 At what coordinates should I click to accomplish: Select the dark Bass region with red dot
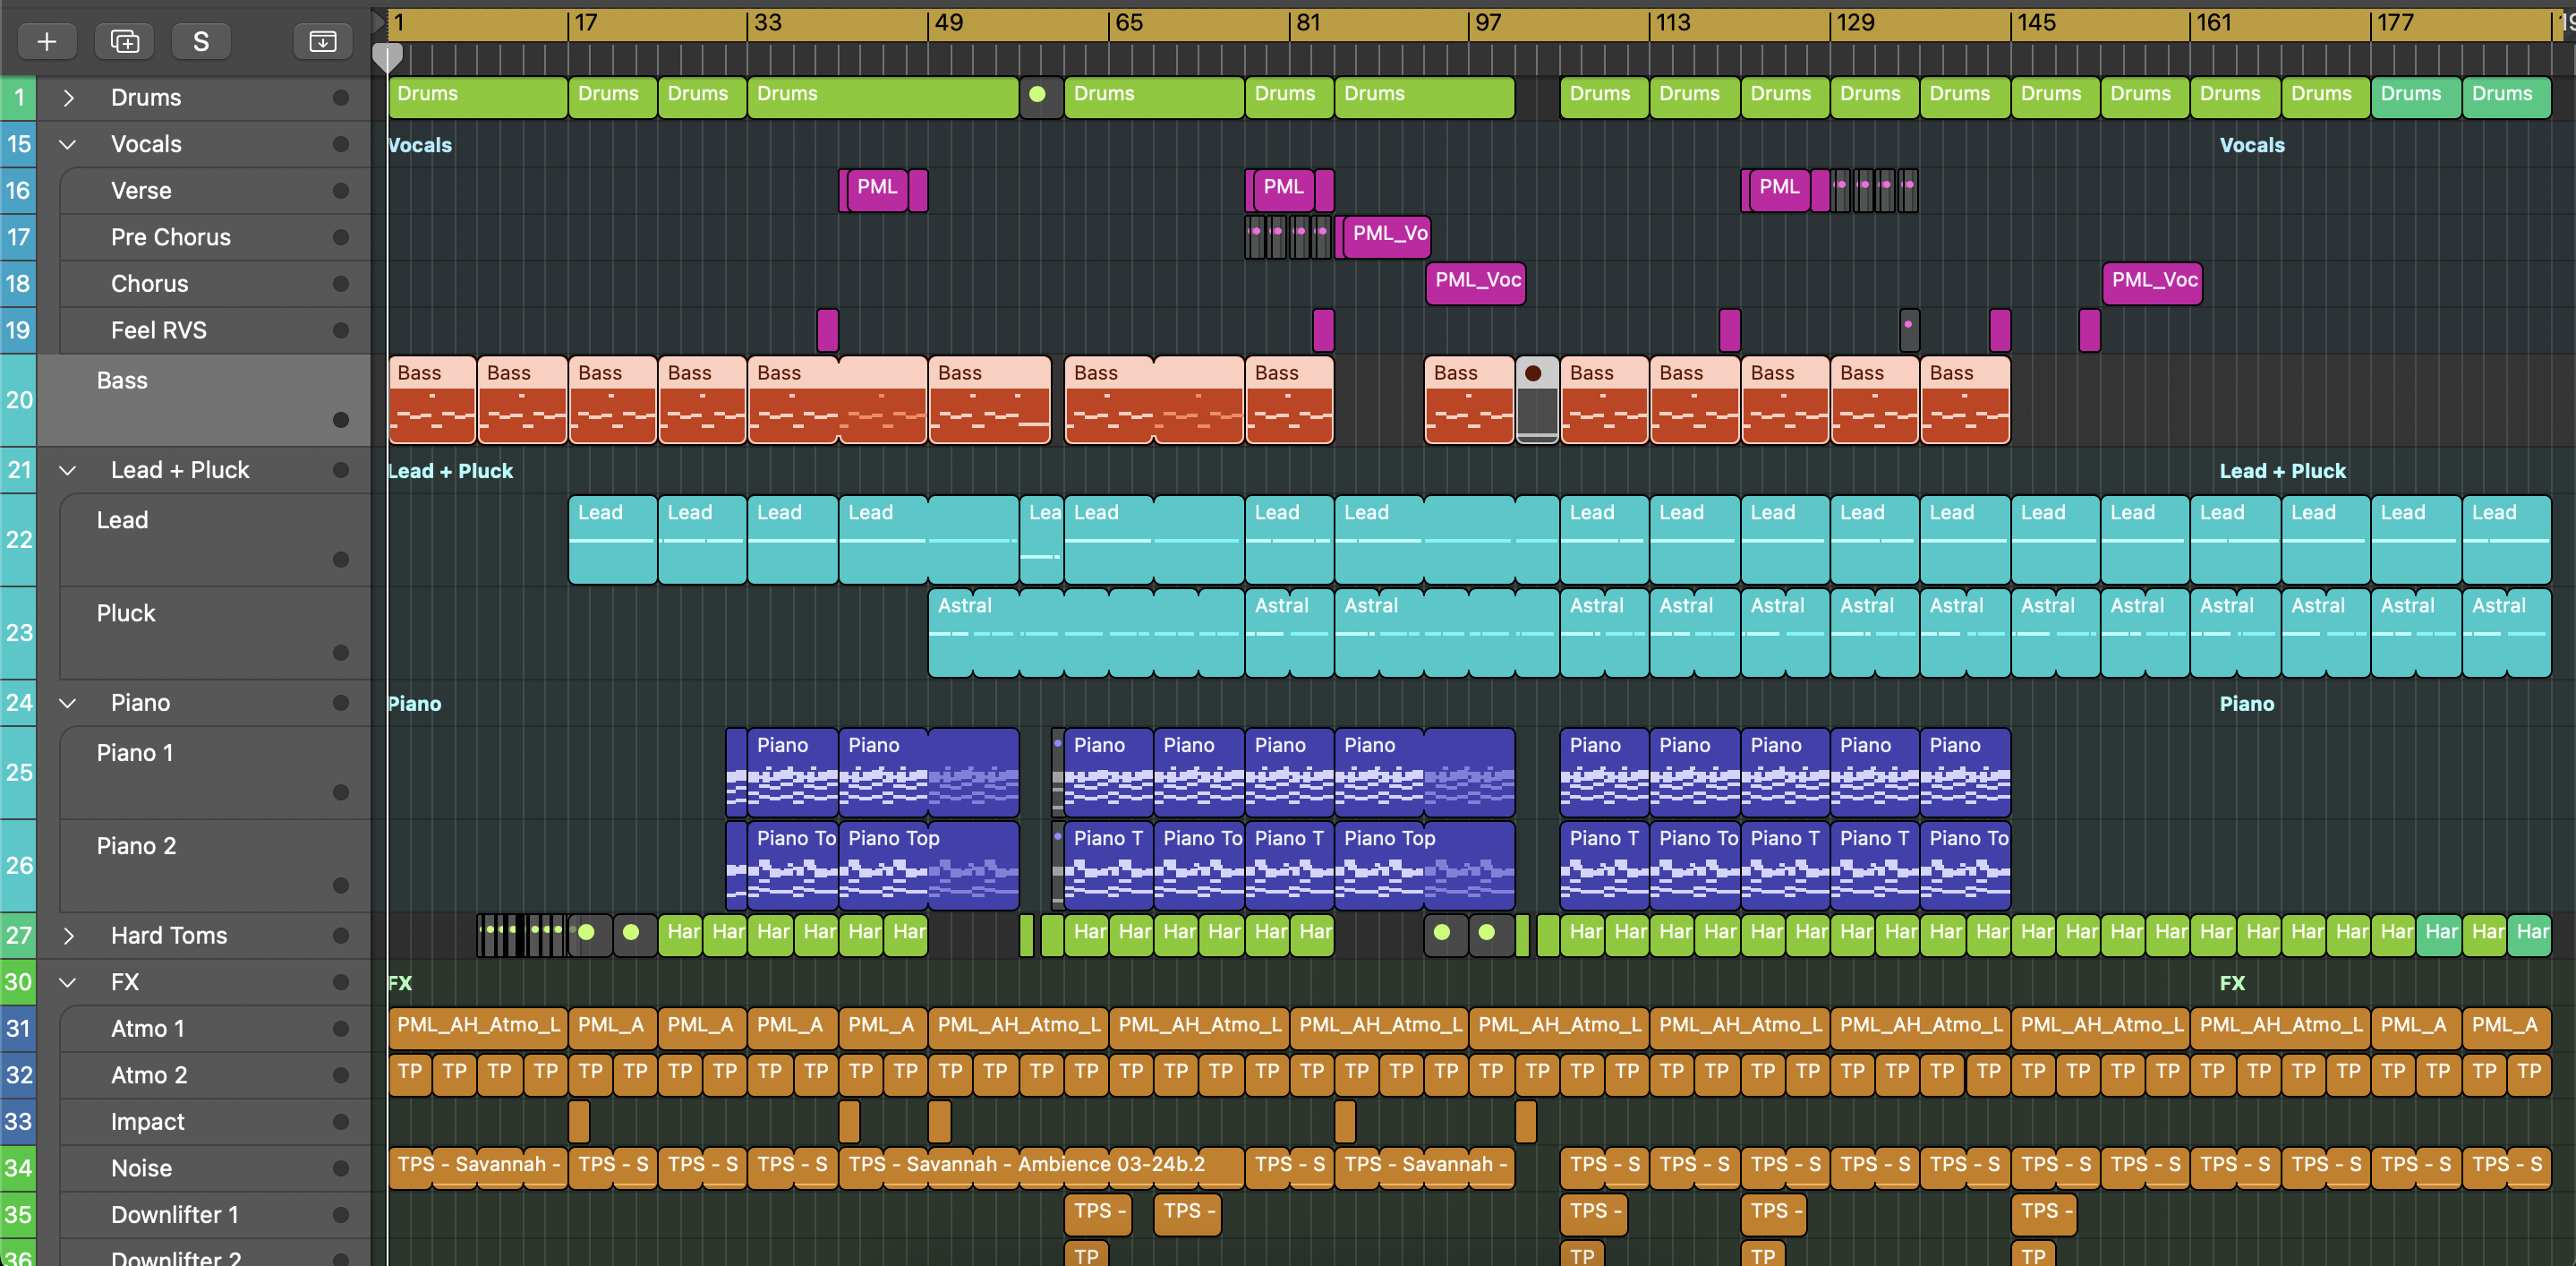[1537, 400]
